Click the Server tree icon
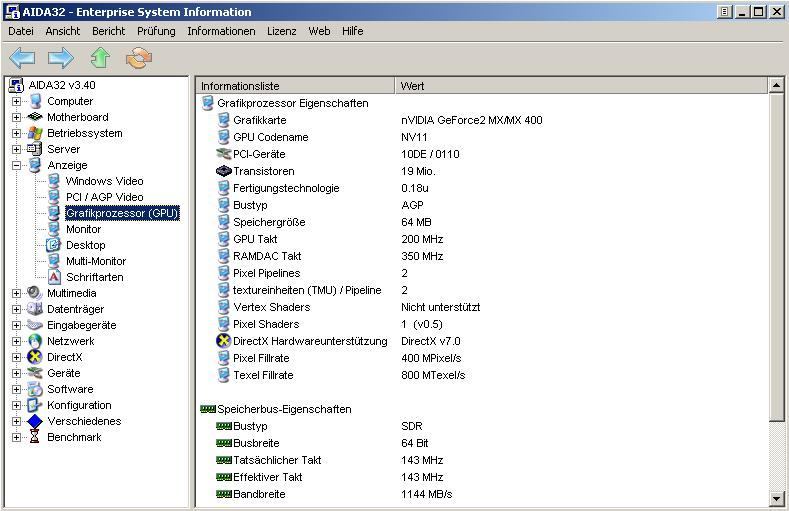Viewport: 789px width, 511px height. 34,149
